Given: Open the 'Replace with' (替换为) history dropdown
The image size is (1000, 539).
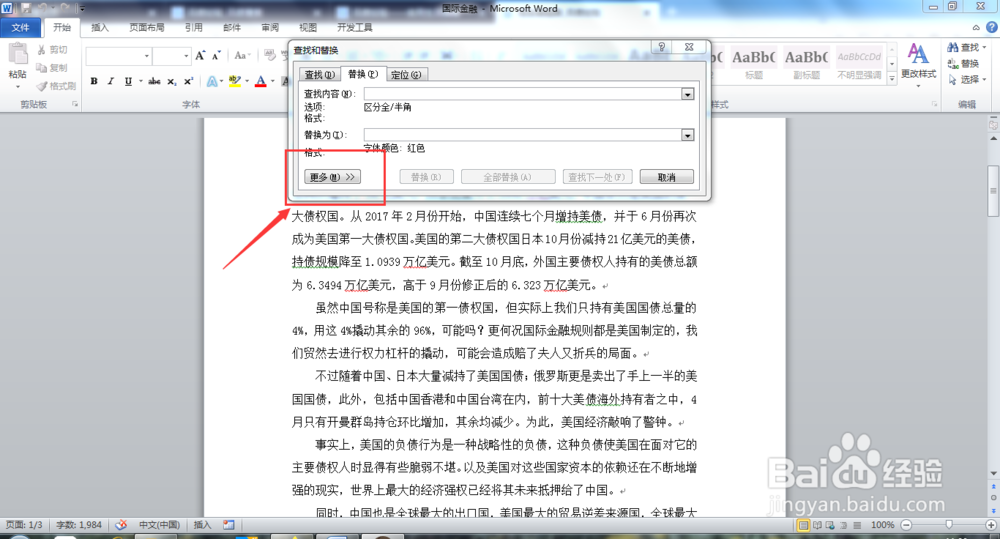Looking at the screenshot, I should point(688,135).
